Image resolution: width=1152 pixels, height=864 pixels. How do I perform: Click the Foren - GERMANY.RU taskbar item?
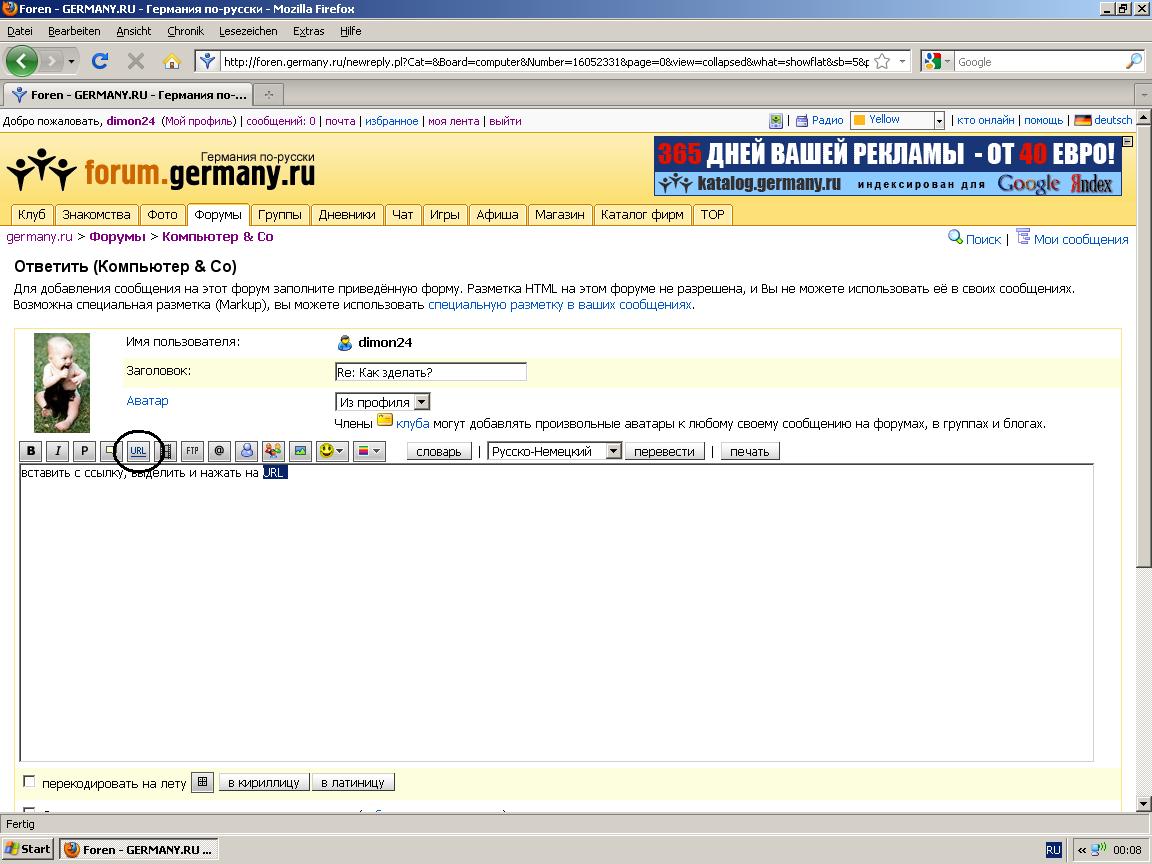[x=140, y=850]
